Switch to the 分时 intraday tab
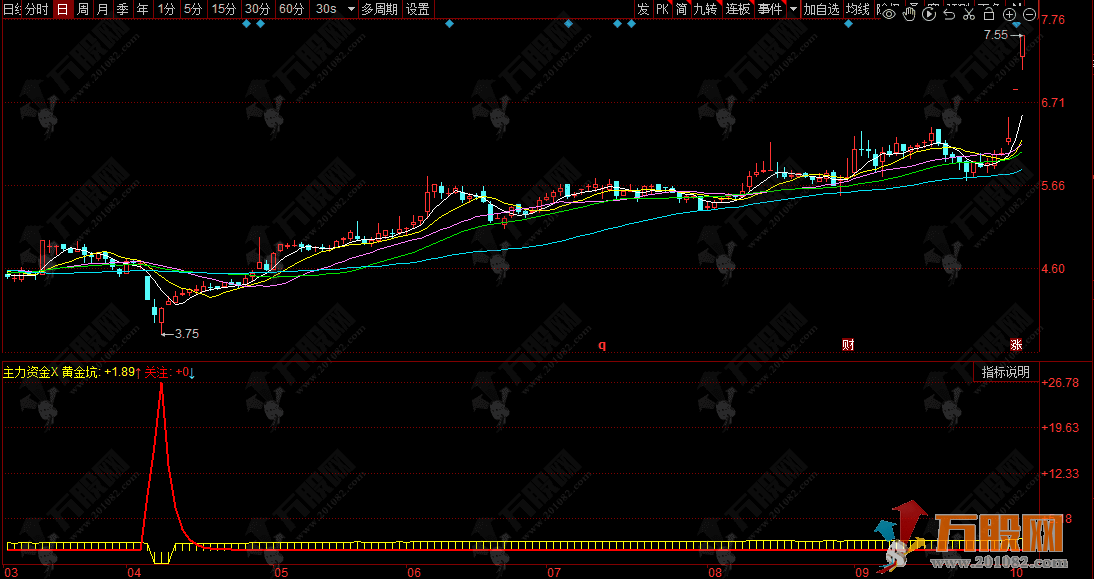This screenshot has height=579, width=1094. [x=37, y=9]
